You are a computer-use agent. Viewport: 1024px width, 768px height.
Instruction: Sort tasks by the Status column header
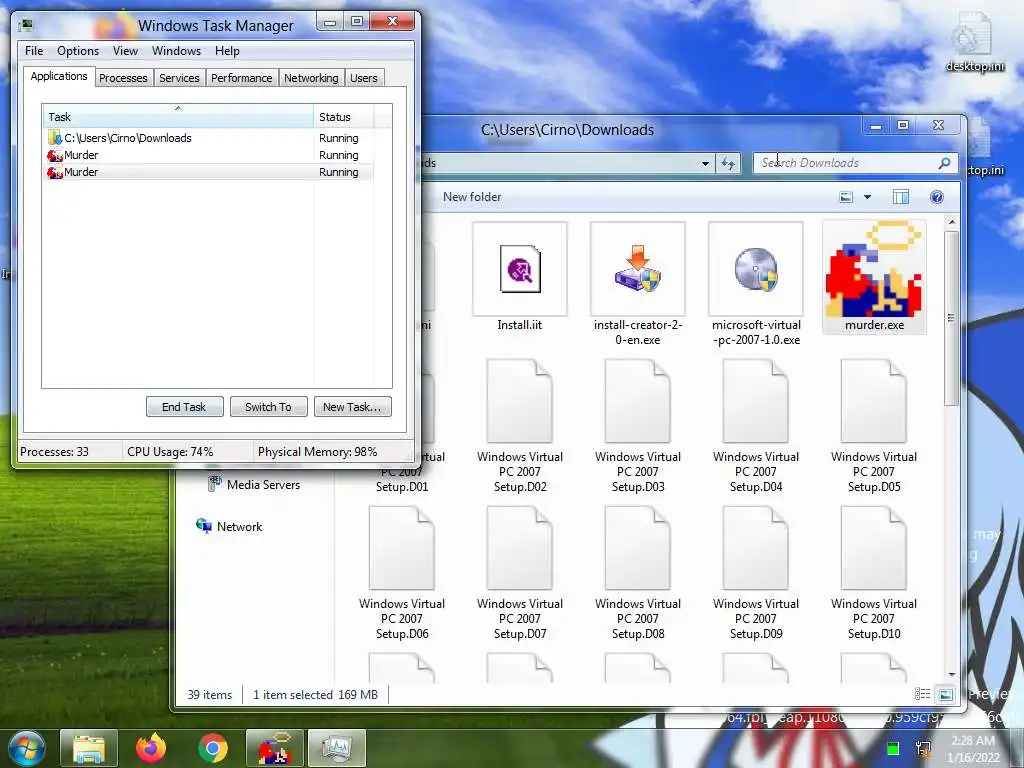tap(344, 117)
